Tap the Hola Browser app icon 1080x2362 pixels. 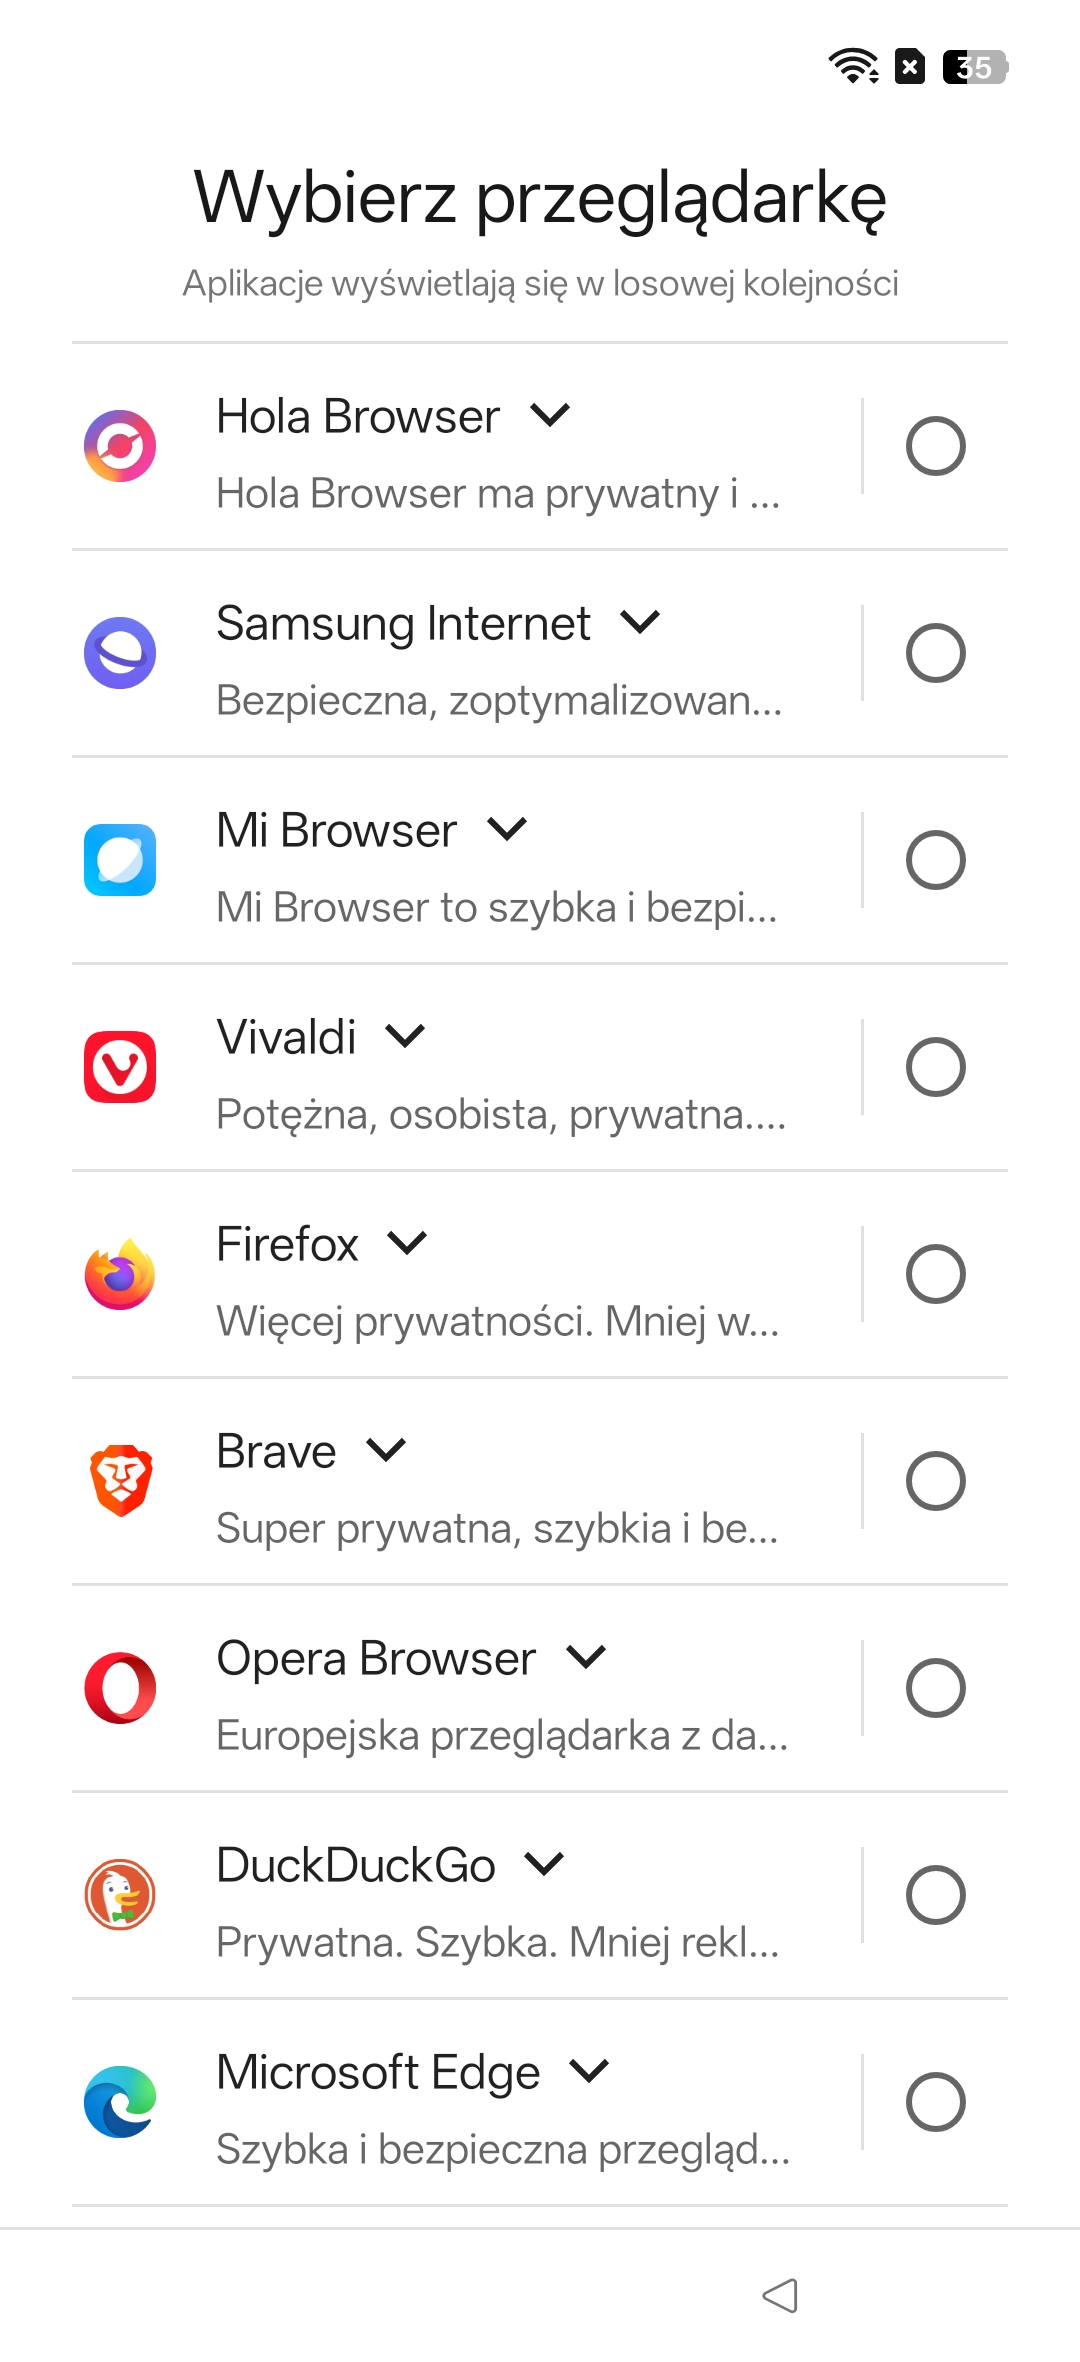point(120,446)
